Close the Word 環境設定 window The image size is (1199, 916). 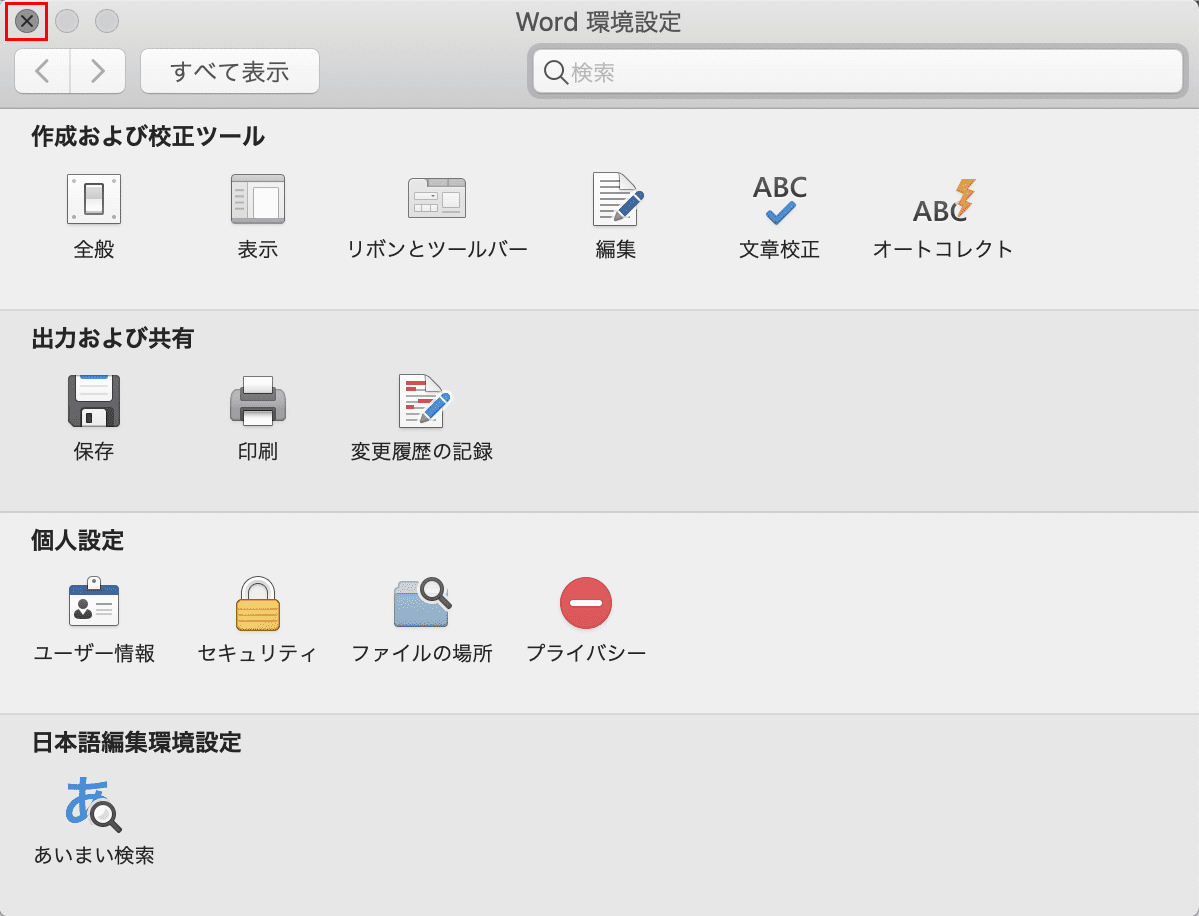(27, 21)
